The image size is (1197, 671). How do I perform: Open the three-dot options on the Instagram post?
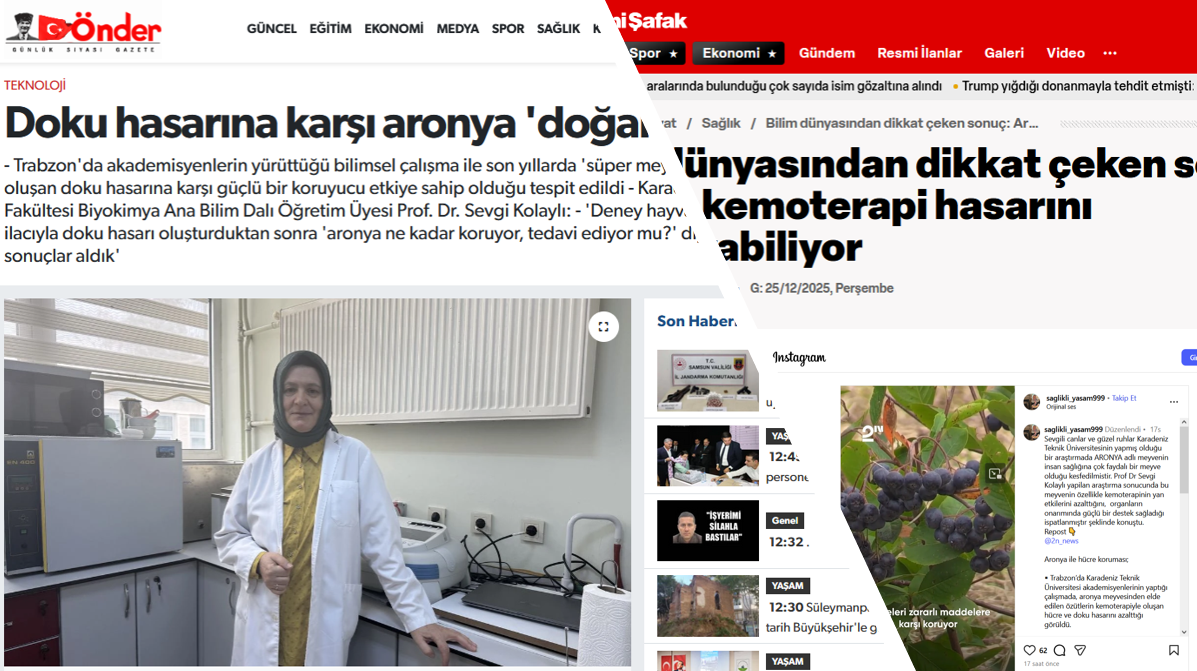(1174, 402)
